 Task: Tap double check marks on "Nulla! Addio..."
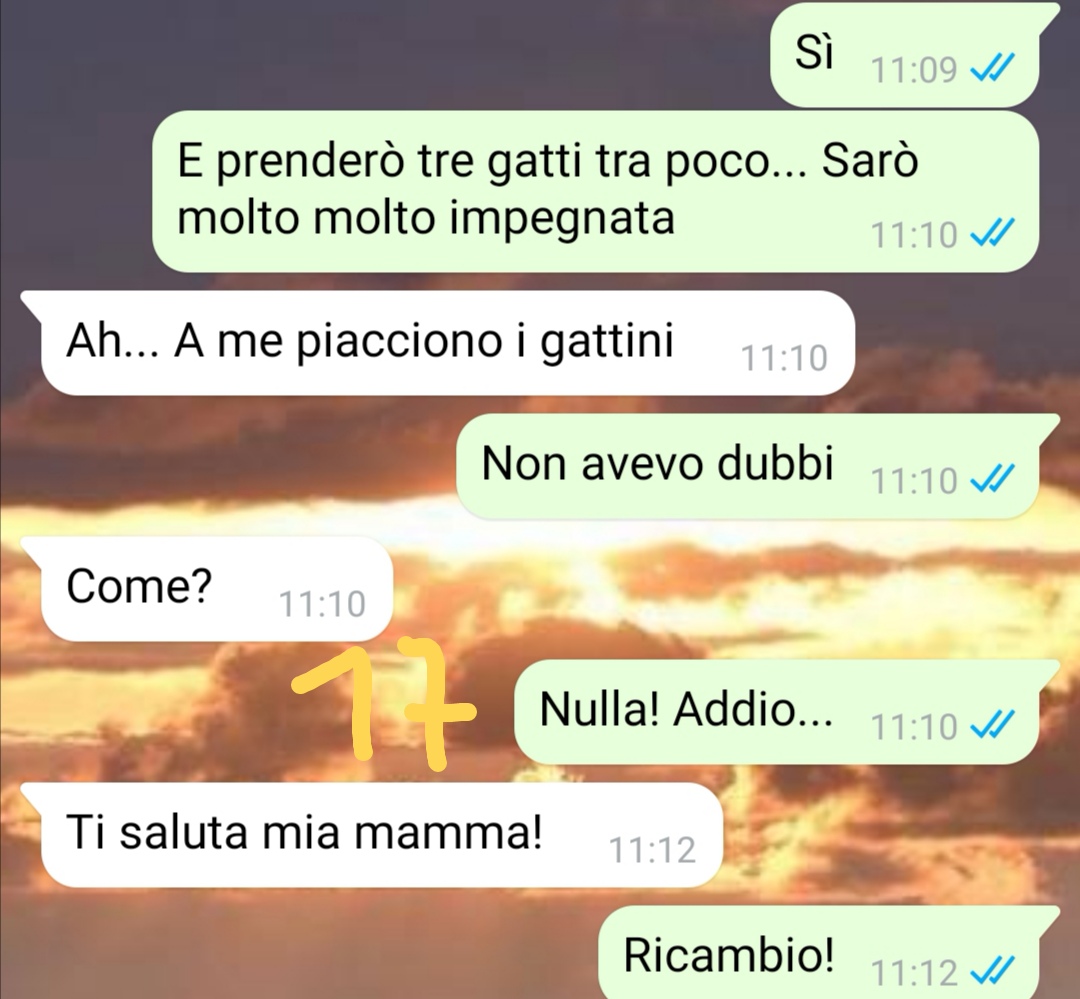click(x=992, y=725)
